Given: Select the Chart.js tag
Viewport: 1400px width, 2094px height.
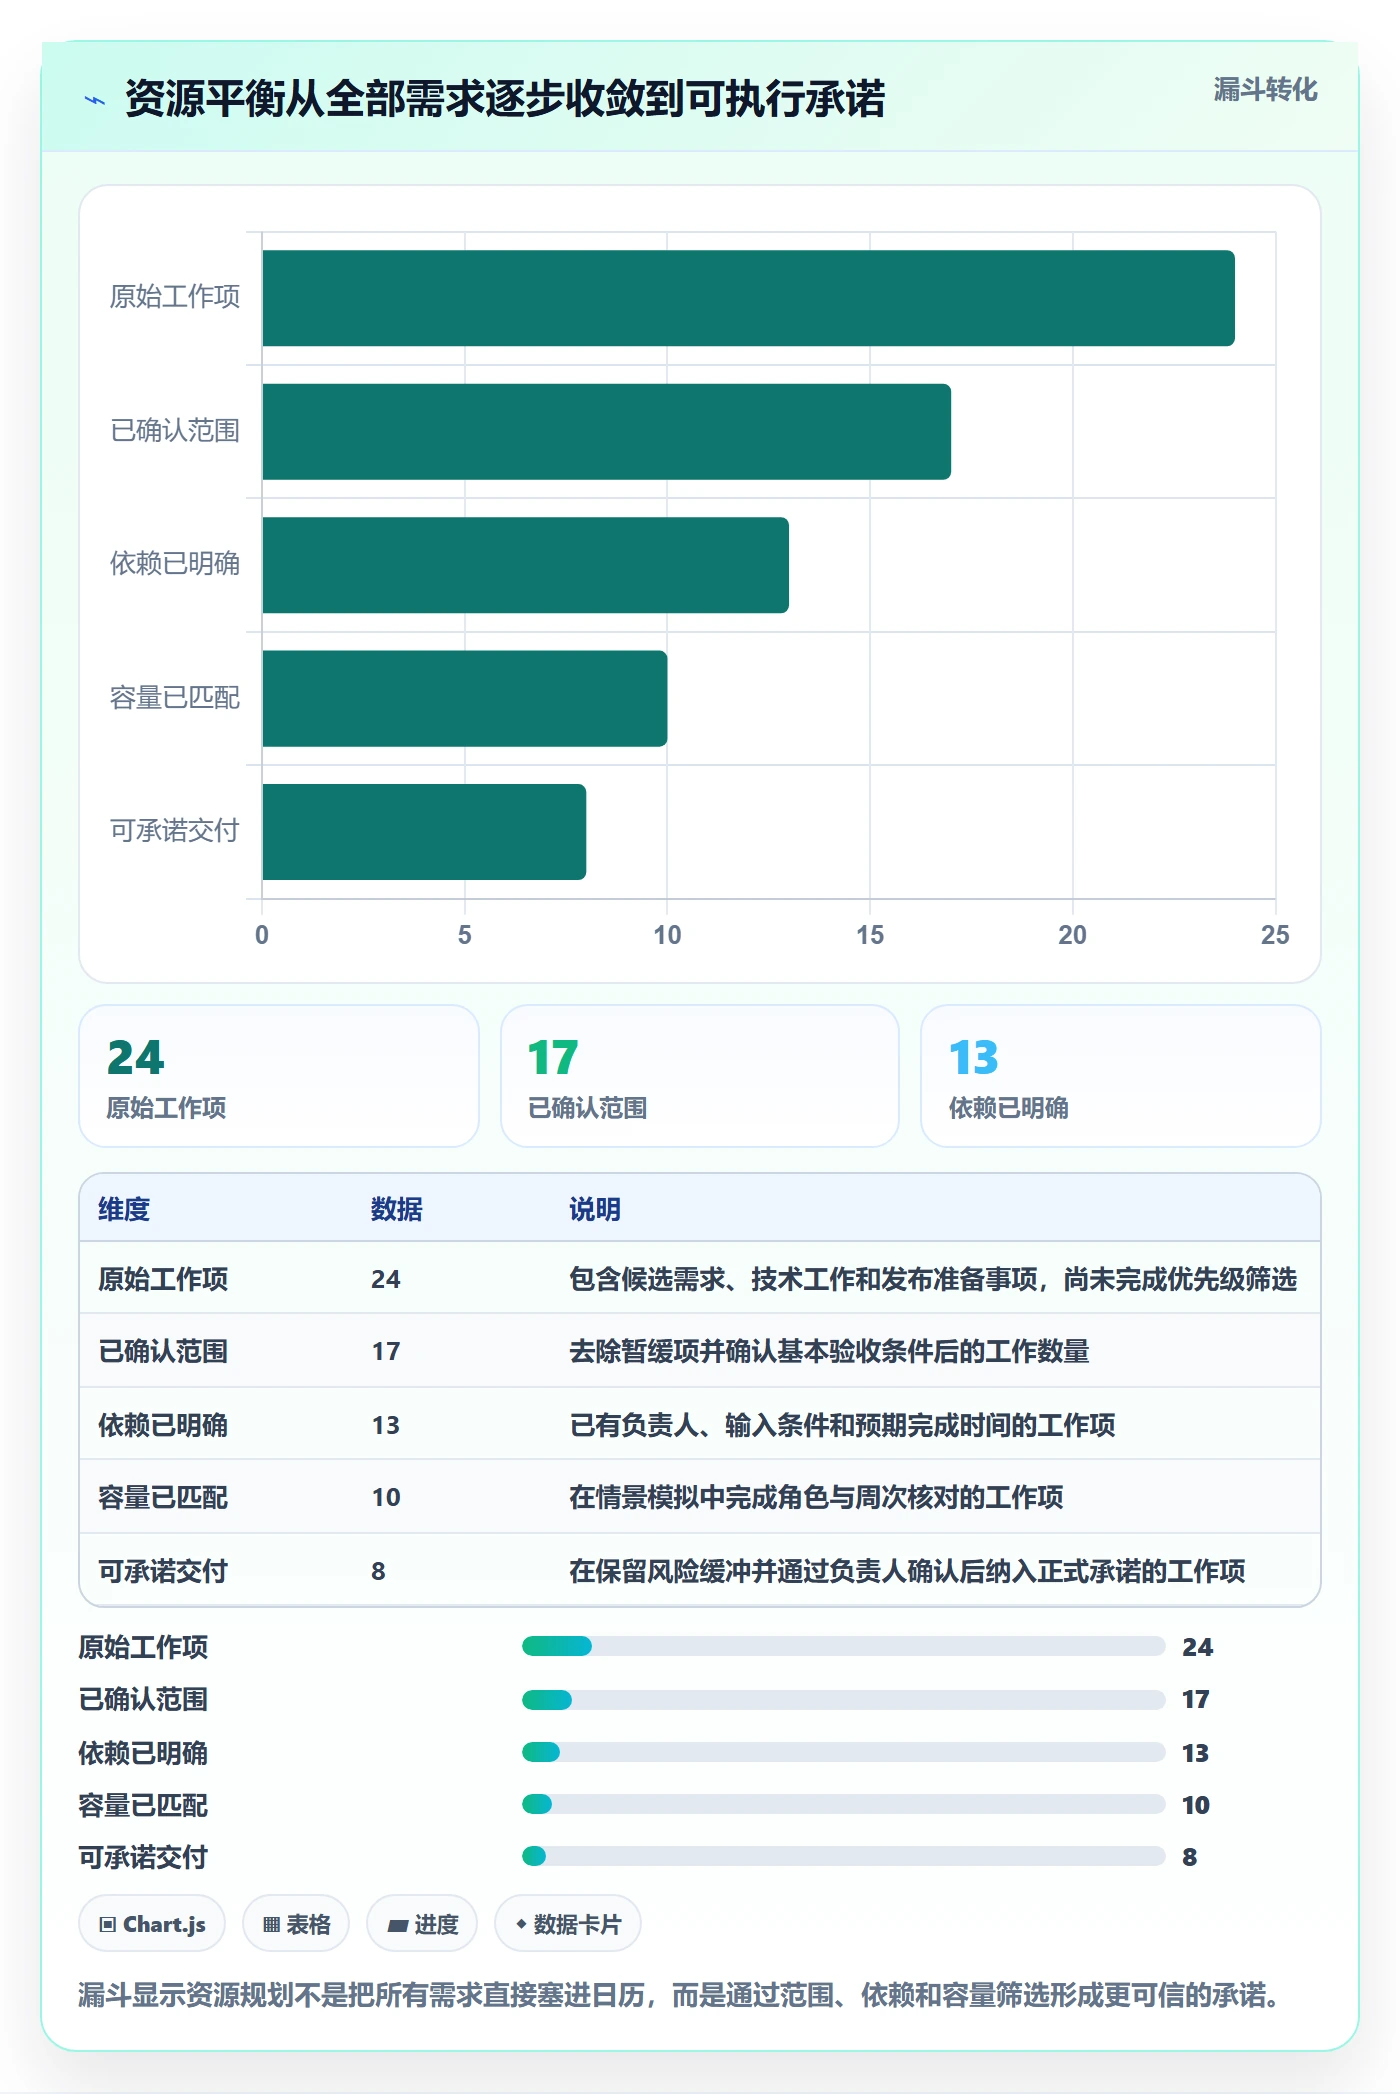Looking at the screenshot, I should click(x=152, y=1923).
